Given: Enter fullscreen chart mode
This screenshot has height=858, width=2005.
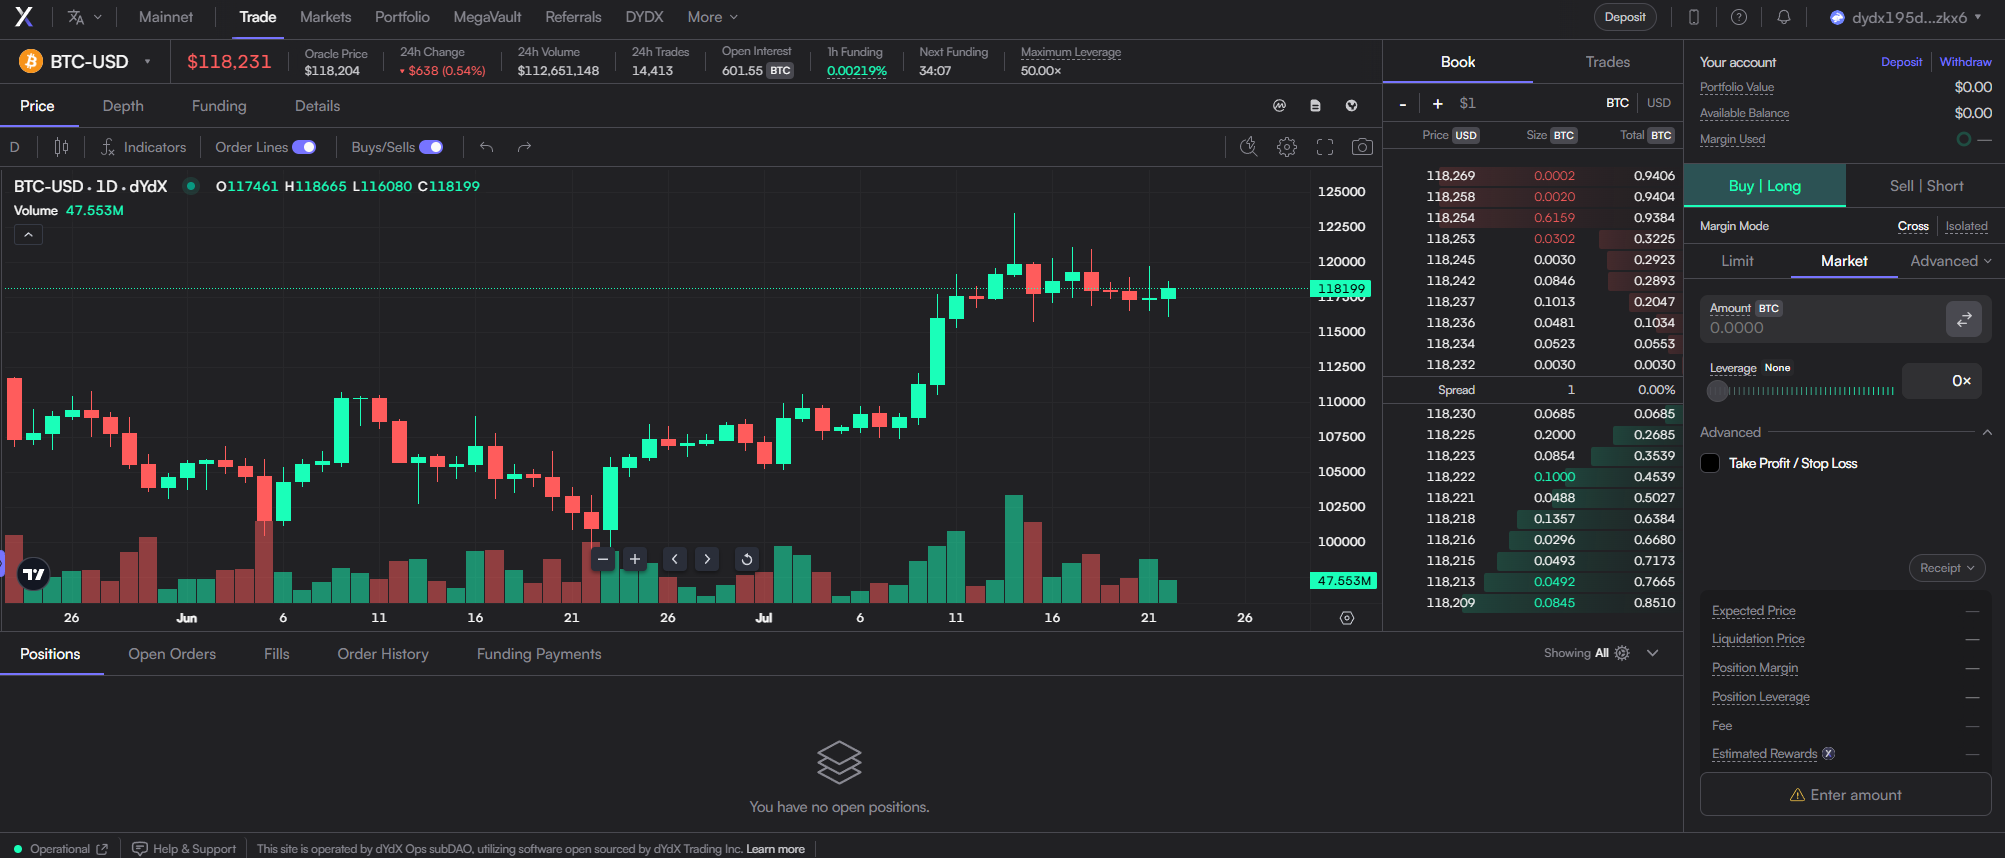Looking at the screenshot, I should [x=1325, y=147].
